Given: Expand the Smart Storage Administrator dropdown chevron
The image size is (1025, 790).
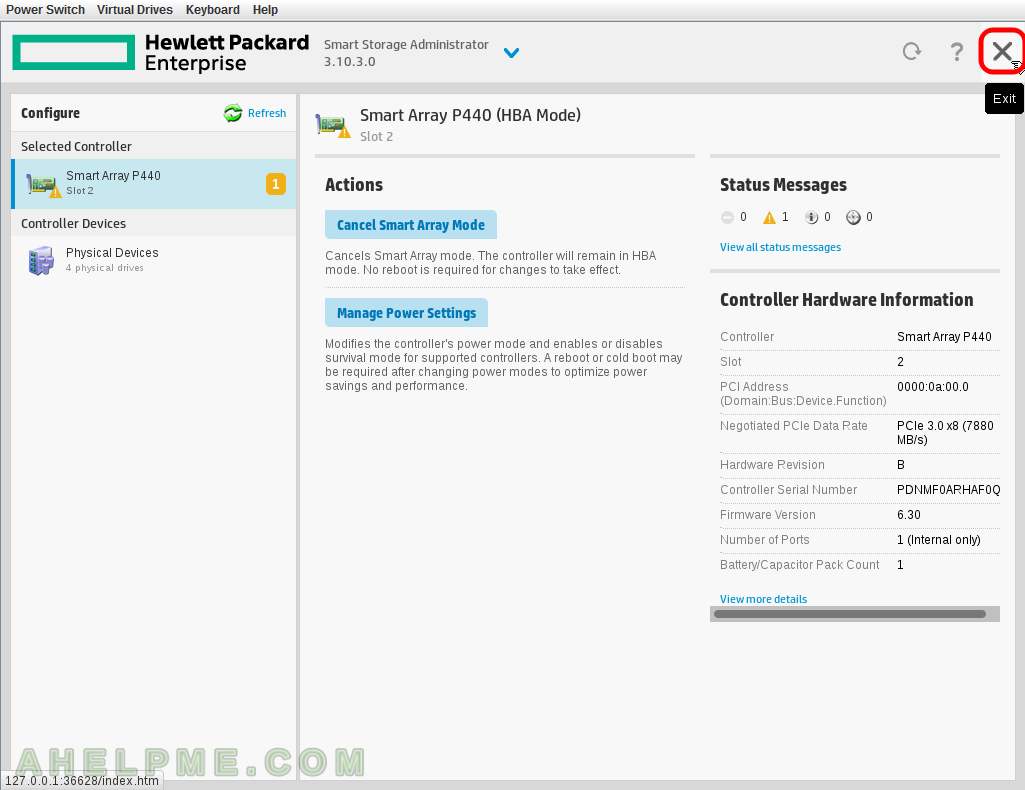Looking at the screenshot, I should click(512, 52).
